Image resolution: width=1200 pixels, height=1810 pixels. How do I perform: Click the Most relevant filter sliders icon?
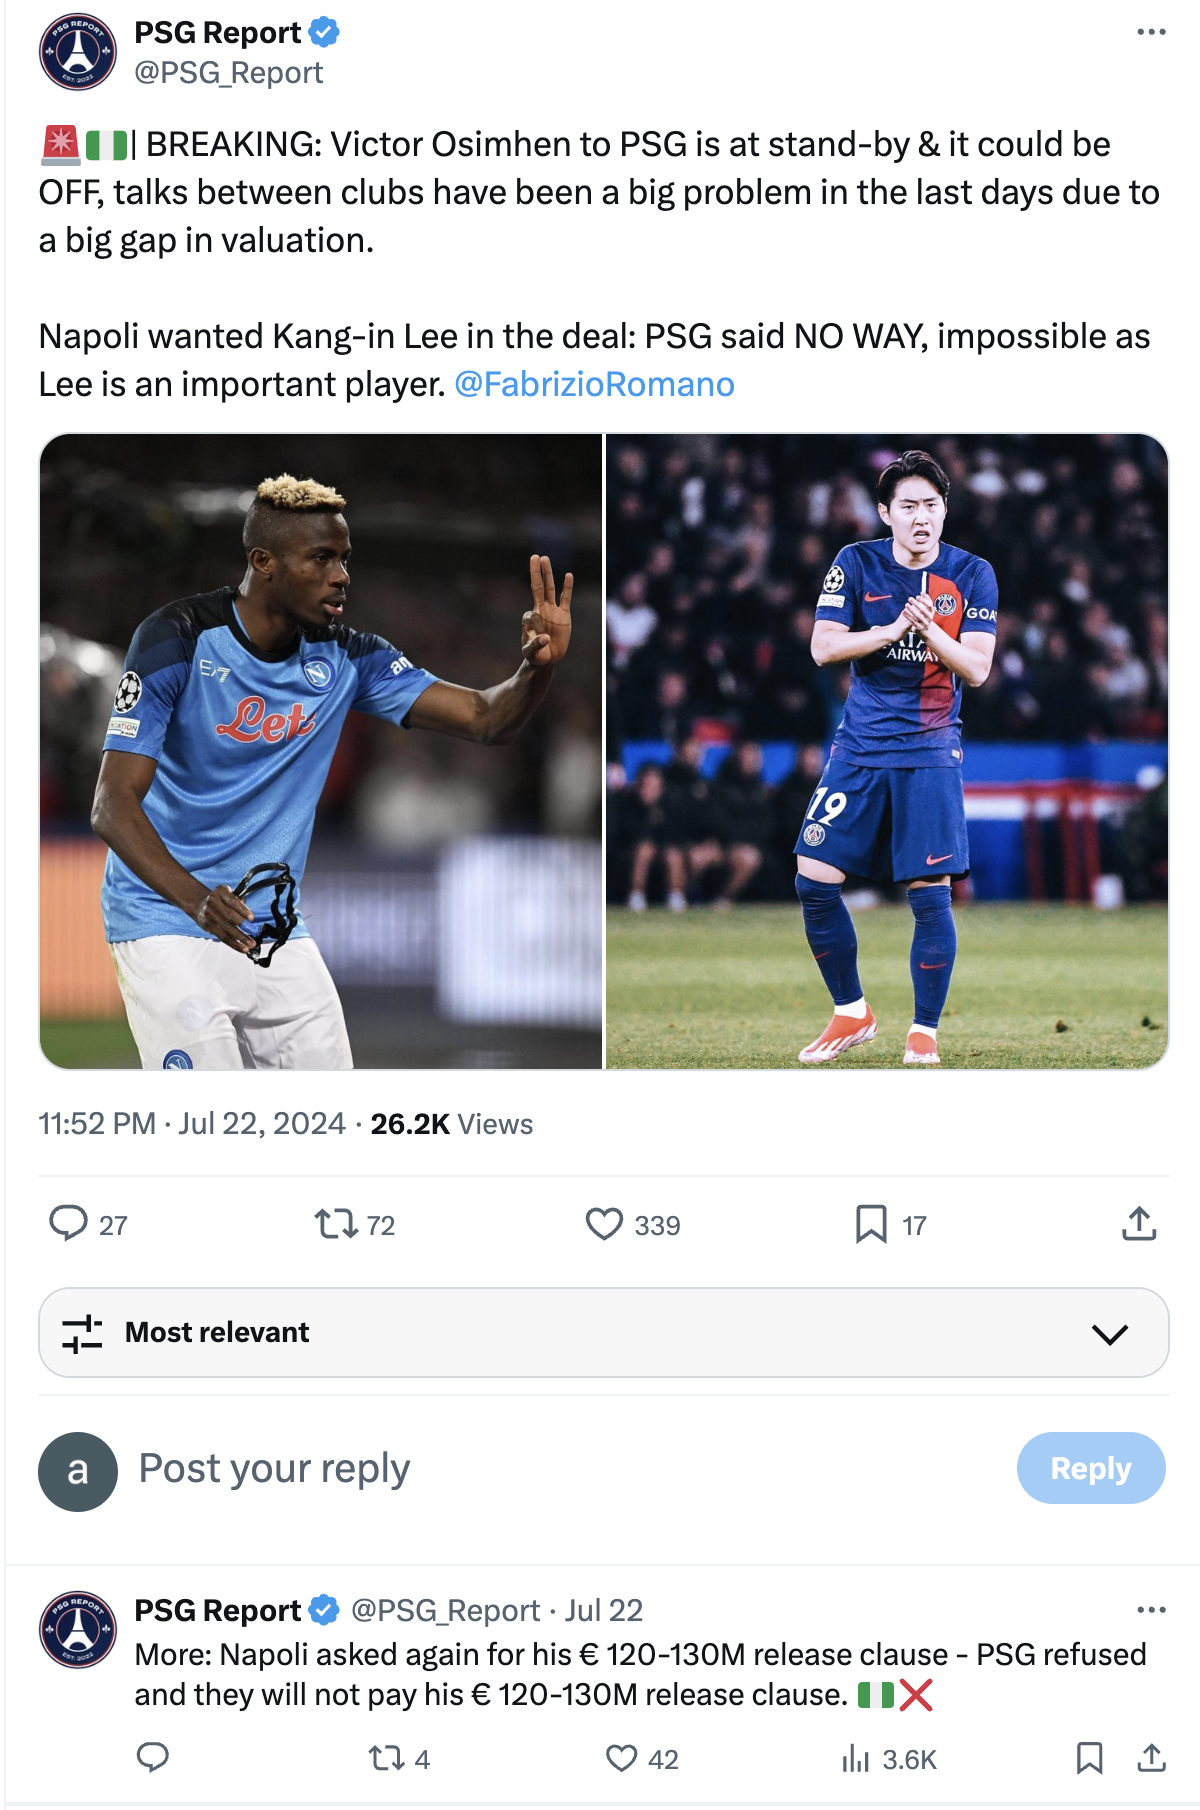click(x=82, y=1333)
